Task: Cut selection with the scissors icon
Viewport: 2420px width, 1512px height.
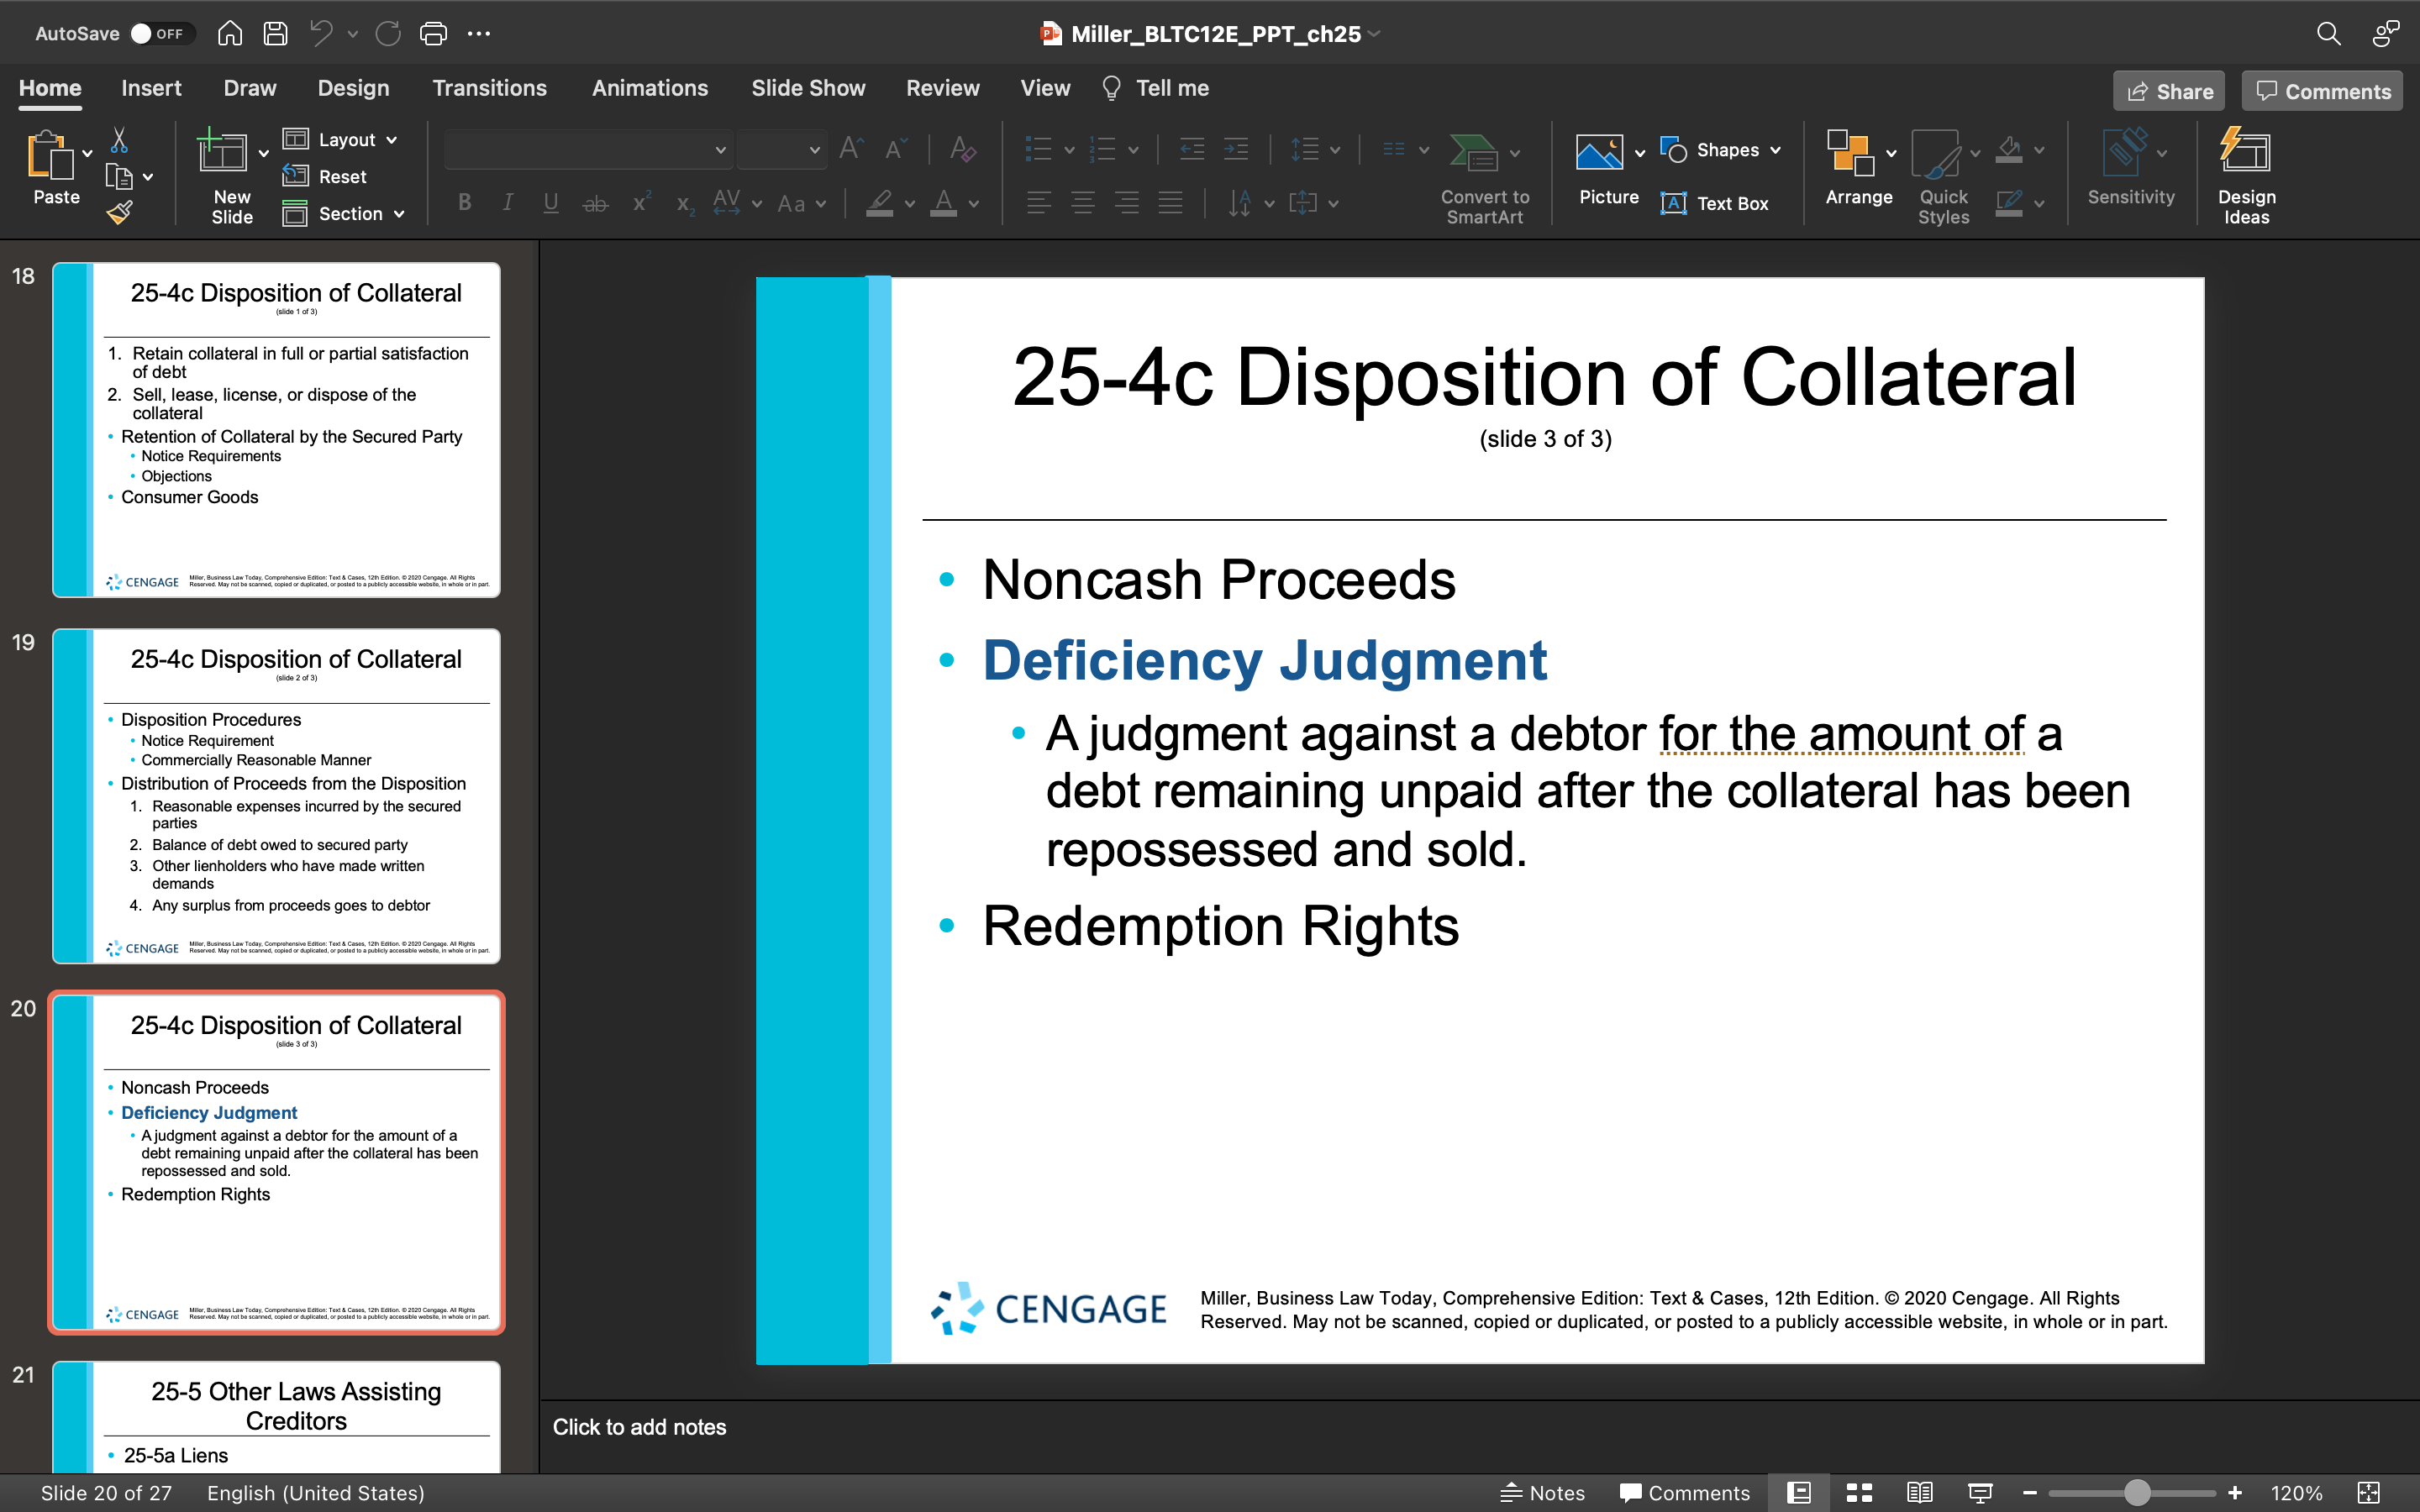Action: [119, 139]
